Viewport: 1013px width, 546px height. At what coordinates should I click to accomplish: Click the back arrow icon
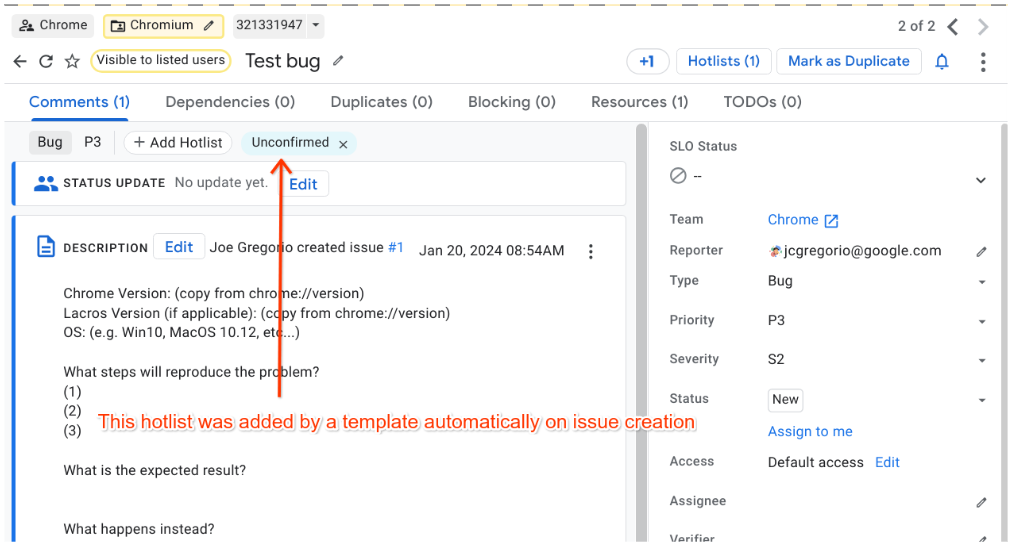tap(20, 61)
